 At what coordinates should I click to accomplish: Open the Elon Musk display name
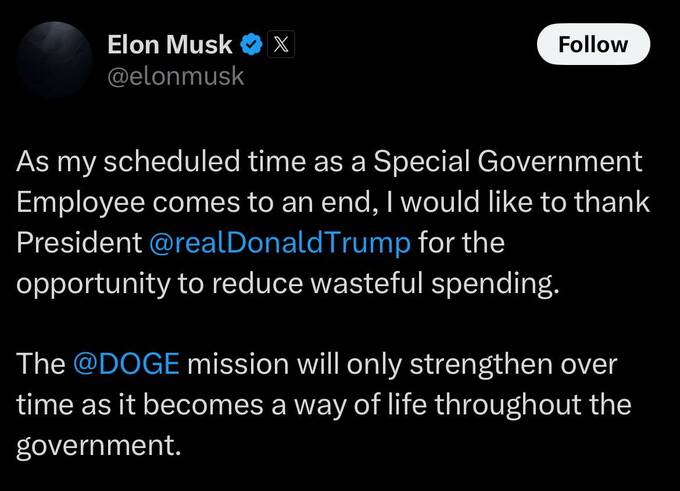pyautogui.click(x=170, y=45)
